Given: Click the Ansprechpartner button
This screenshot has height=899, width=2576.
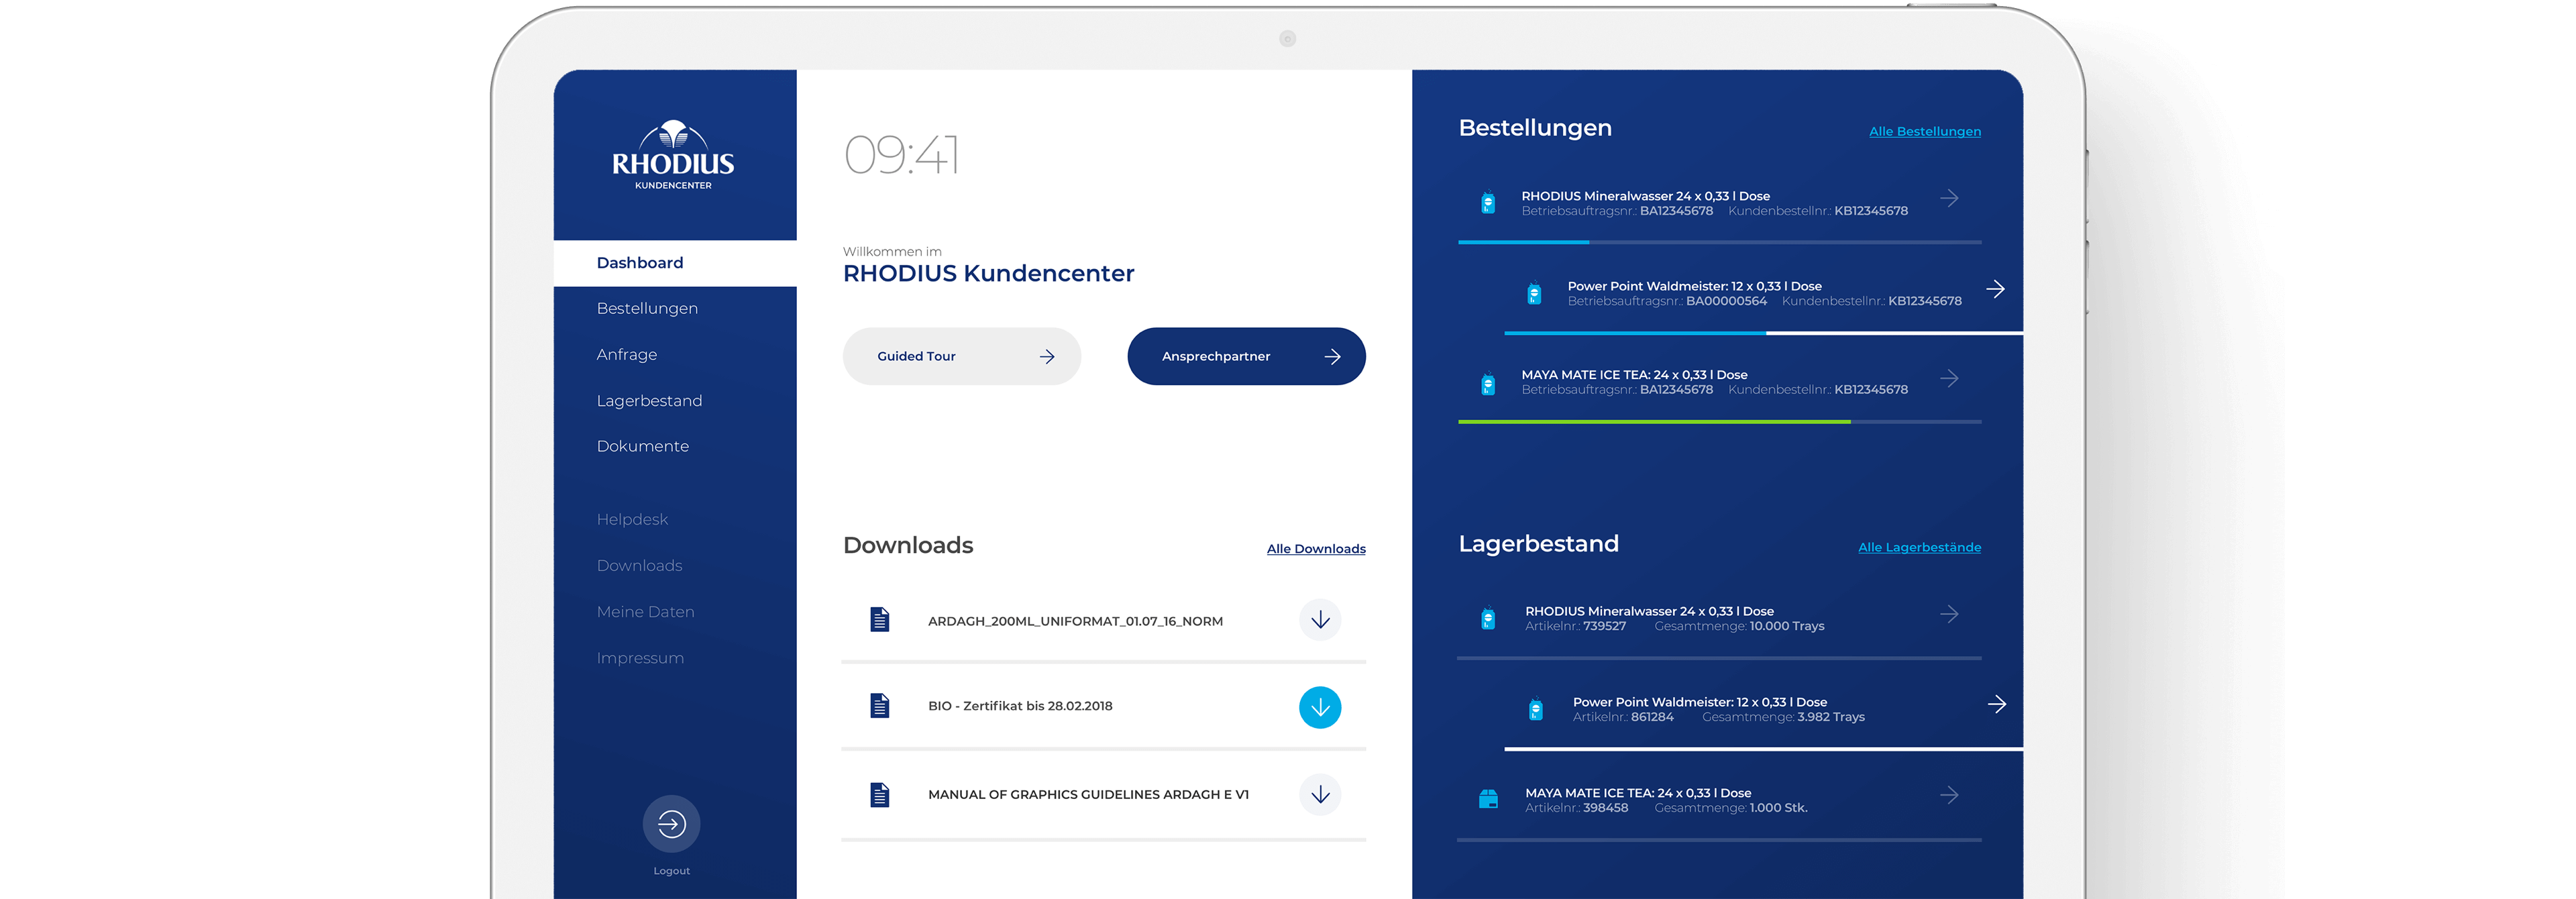Looking at the screenshot, I should [1246, 356].
